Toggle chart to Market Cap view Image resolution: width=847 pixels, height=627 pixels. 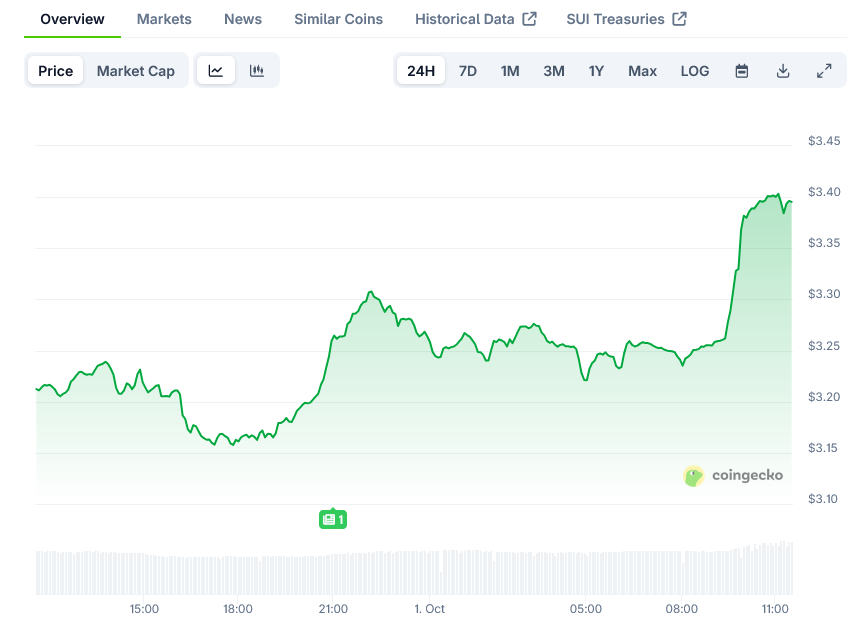click(x=136, y=71)
